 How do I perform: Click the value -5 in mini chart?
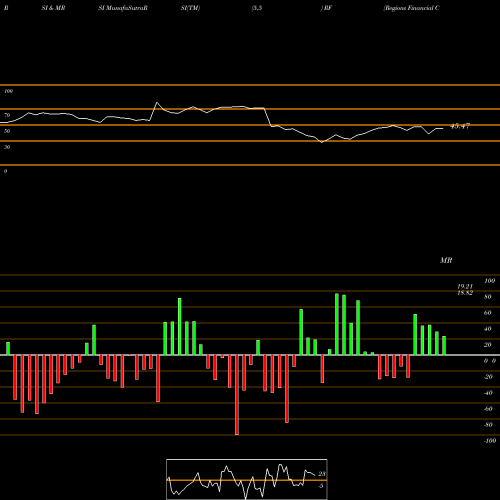pyautogui.click(x=321, y=486)
